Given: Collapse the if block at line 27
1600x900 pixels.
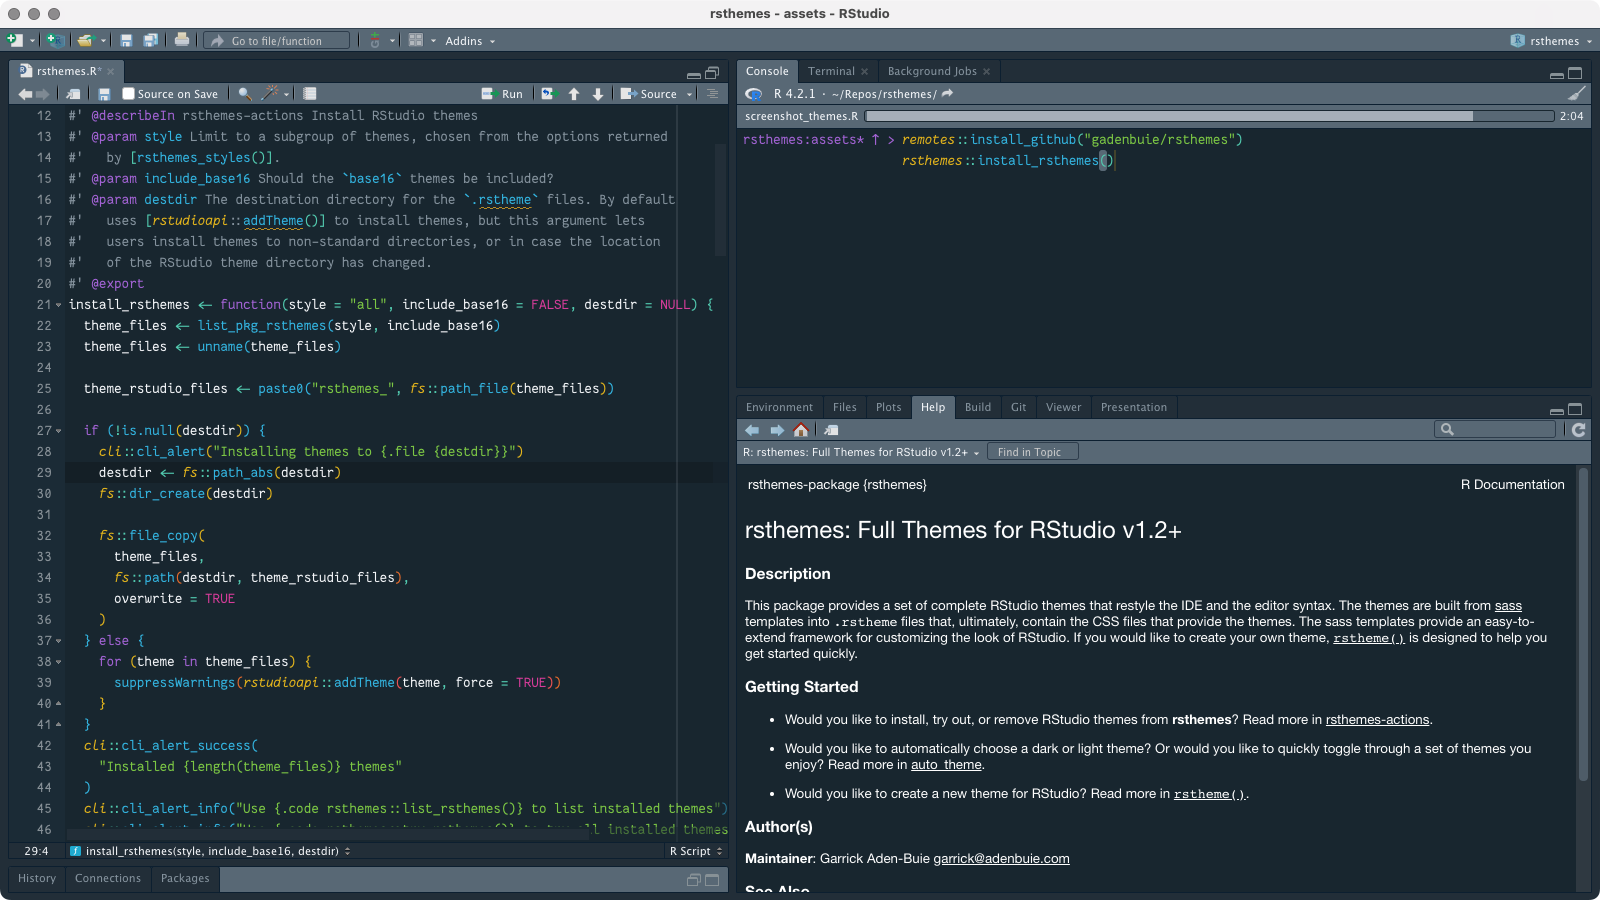Looking at the screenshot, I should click(x=58, y=431).
